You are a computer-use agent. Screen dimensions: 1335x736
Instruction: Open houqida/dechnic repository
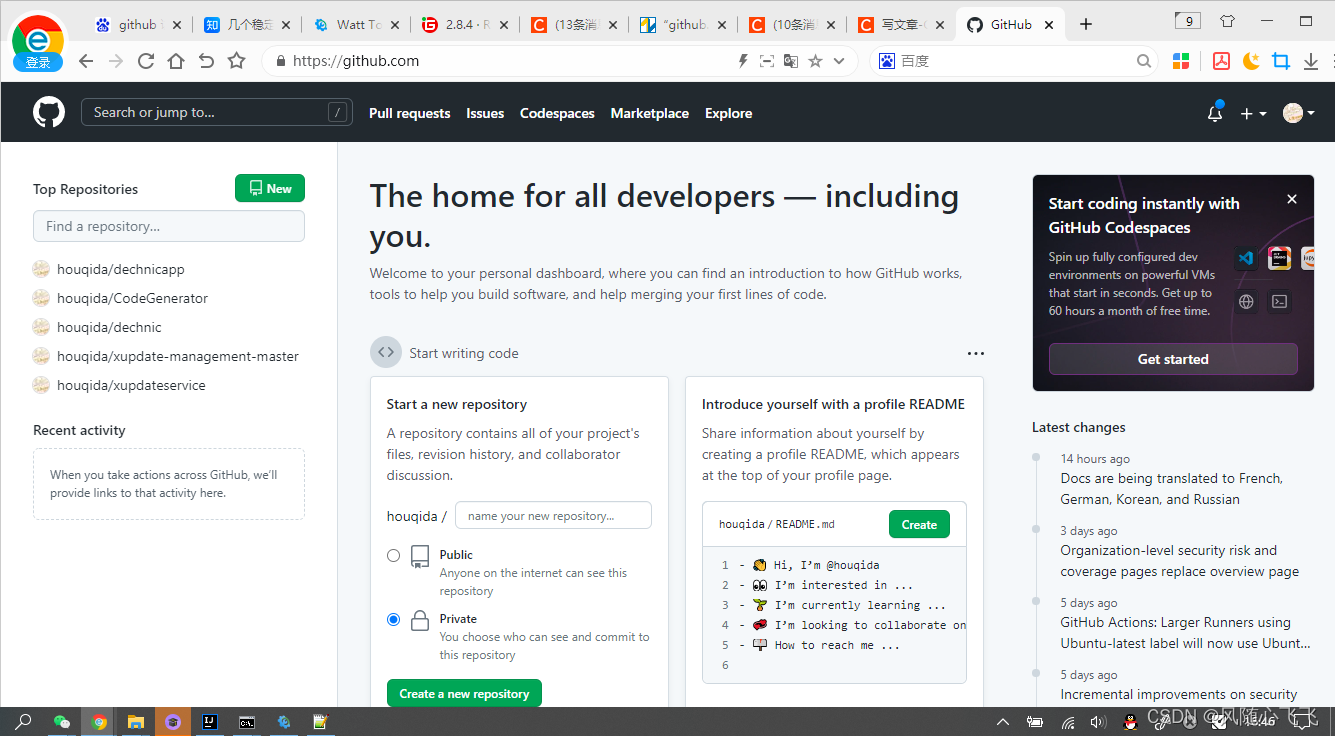[x=109, y=327]
